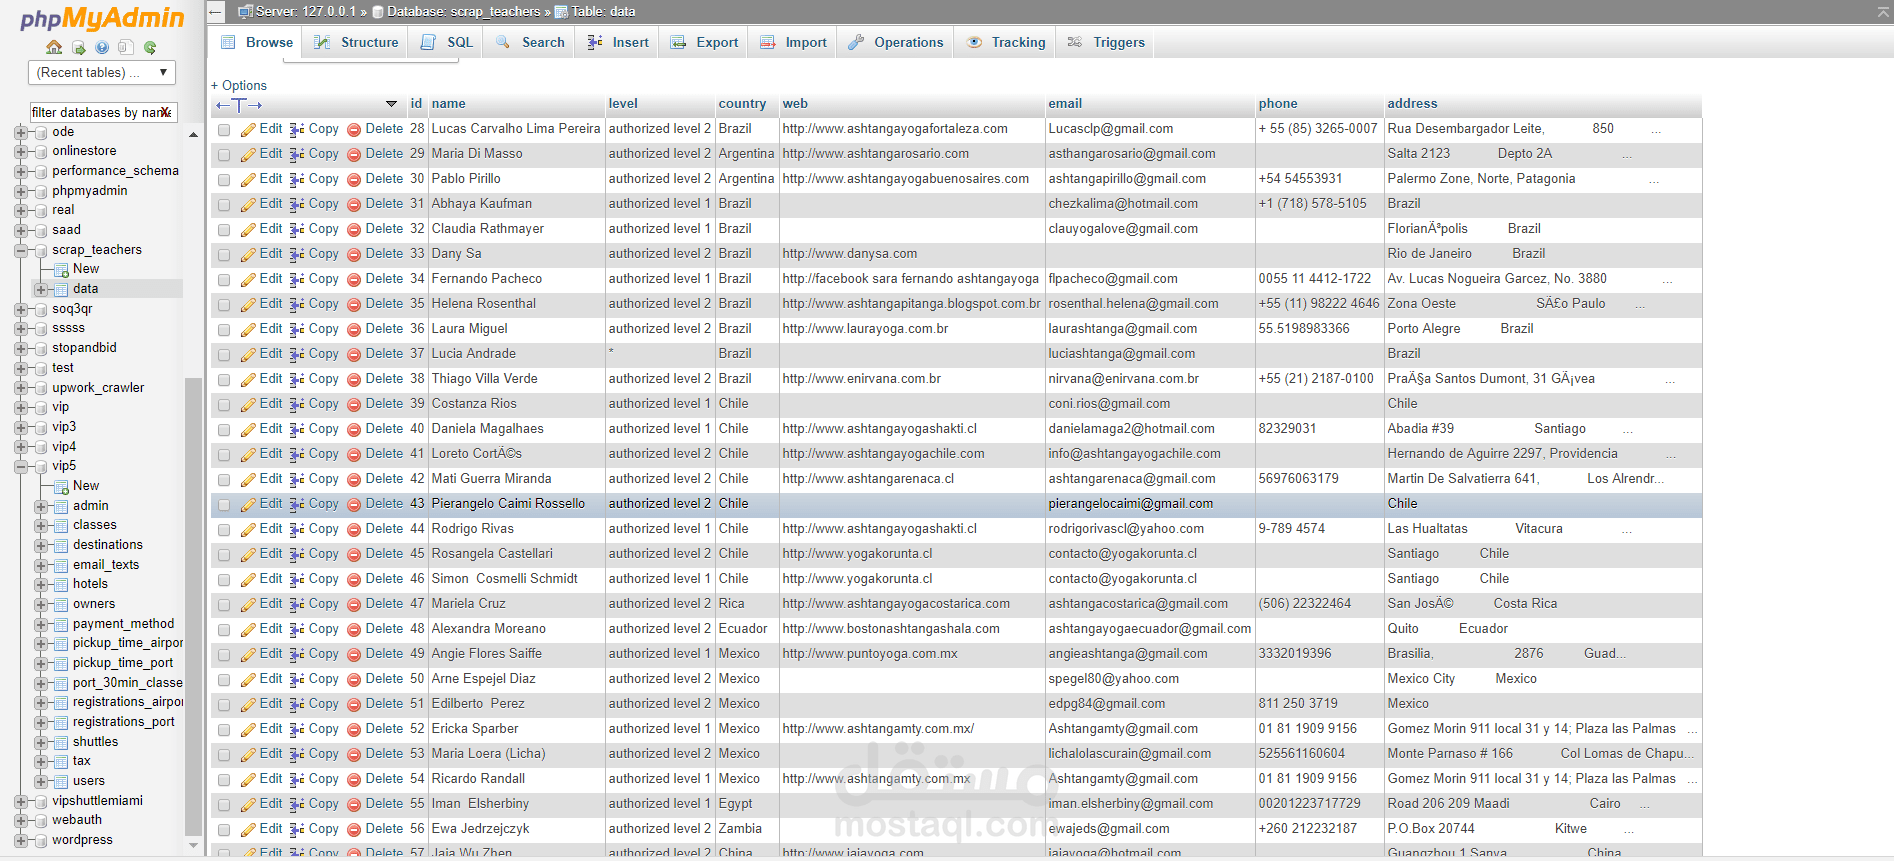Go to the Export tab
Image resolution: width=1894 pixels, height=861 pixels.
tap(705, 42)
